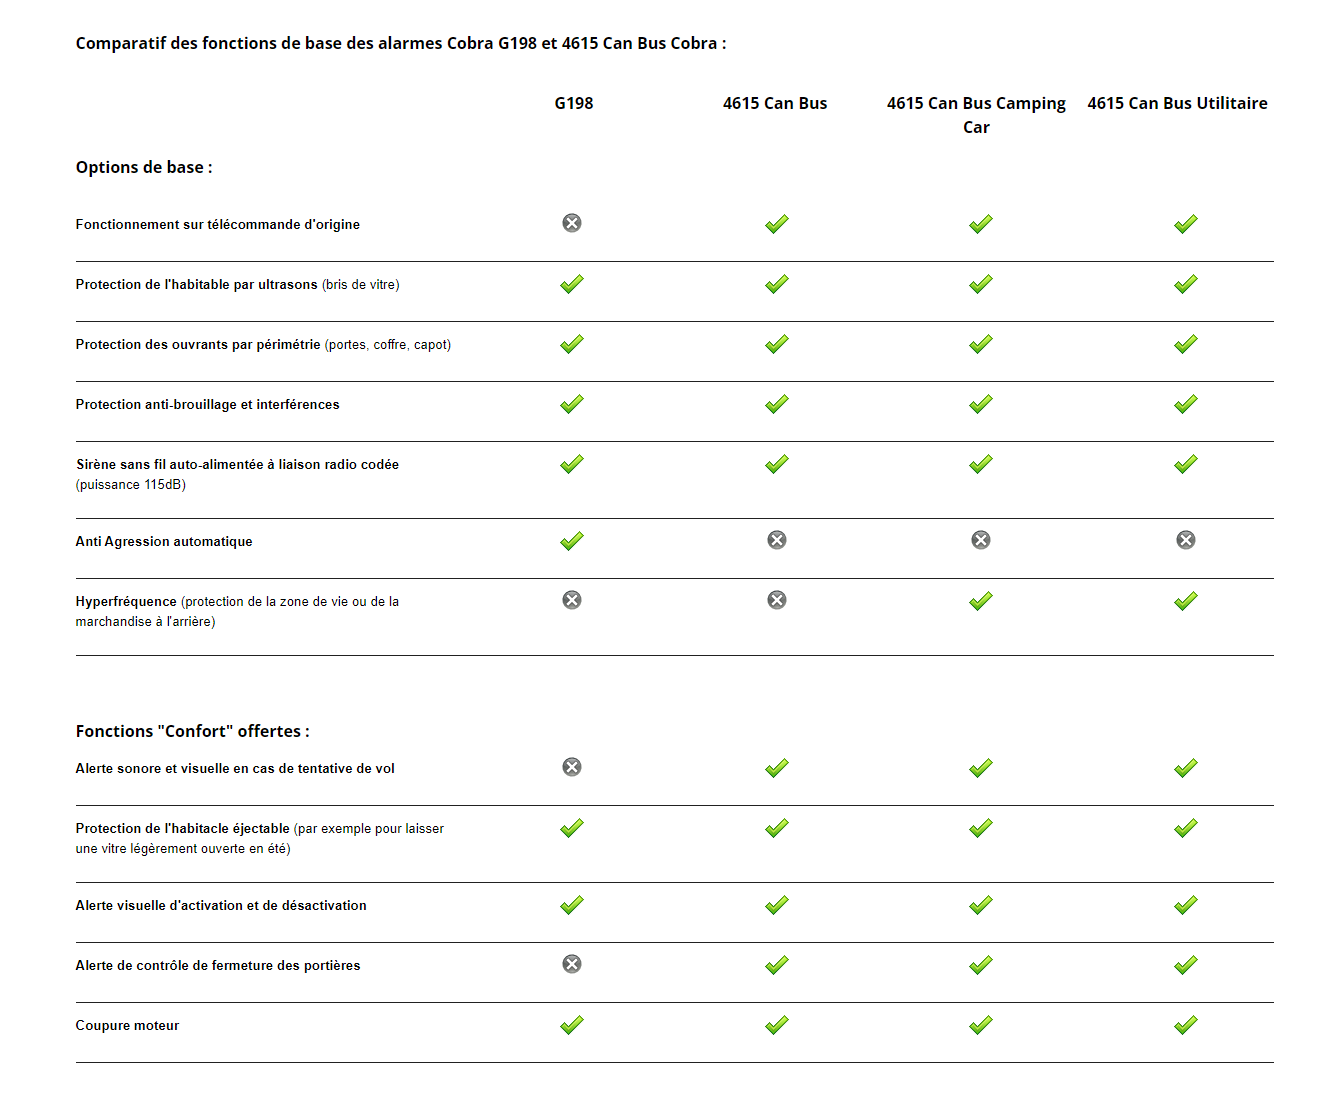Click G198 green check for Coupure moteur

(572, 1025)
